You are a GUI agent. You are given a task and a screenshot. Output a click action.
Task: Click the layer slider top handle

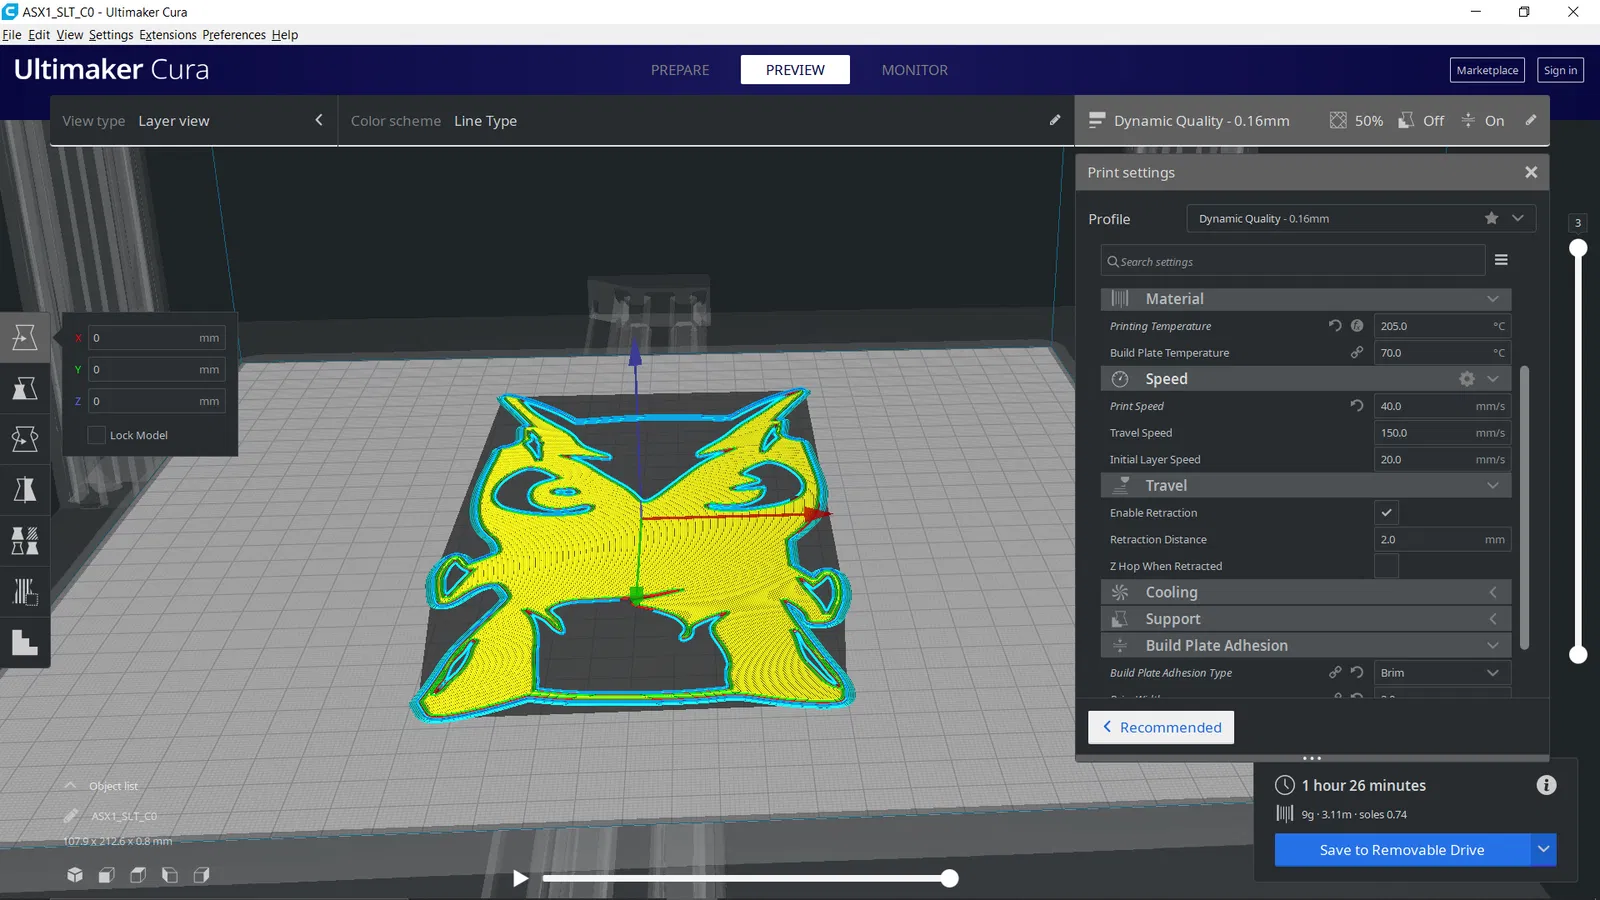[x=1578, y=248]
